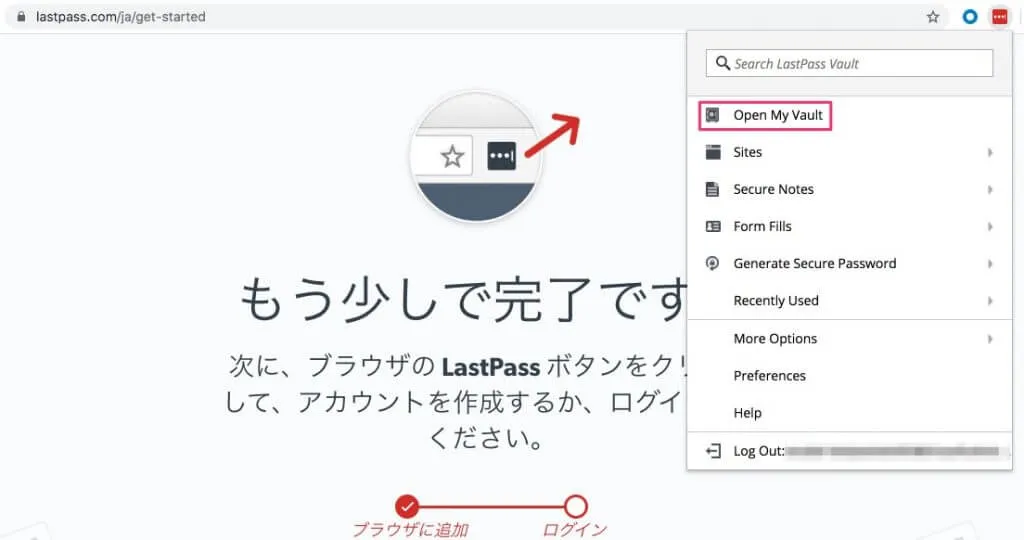This screenshot has height=540, width=1024.
Task: Expand the More Options submenu arrow
Action: (x=990, y=338)
